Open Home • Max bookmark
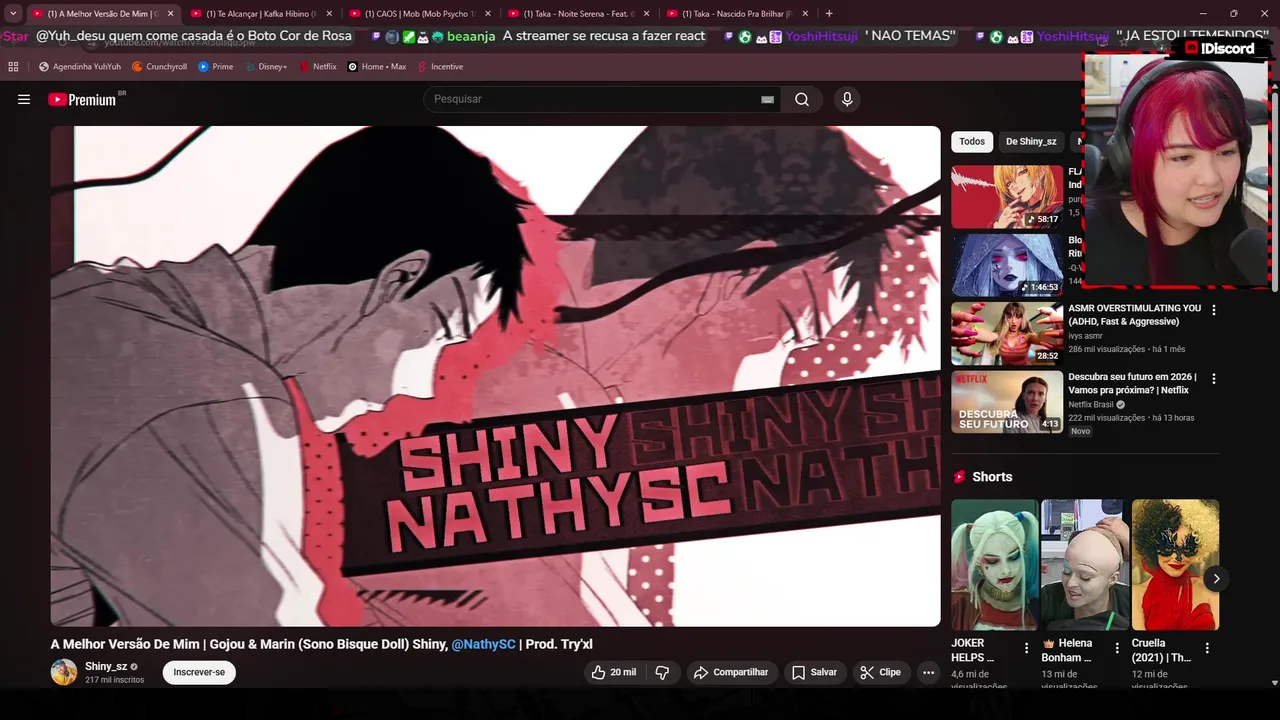The width and height of the screenshot is (1280, 720). [x=377, y=67]
